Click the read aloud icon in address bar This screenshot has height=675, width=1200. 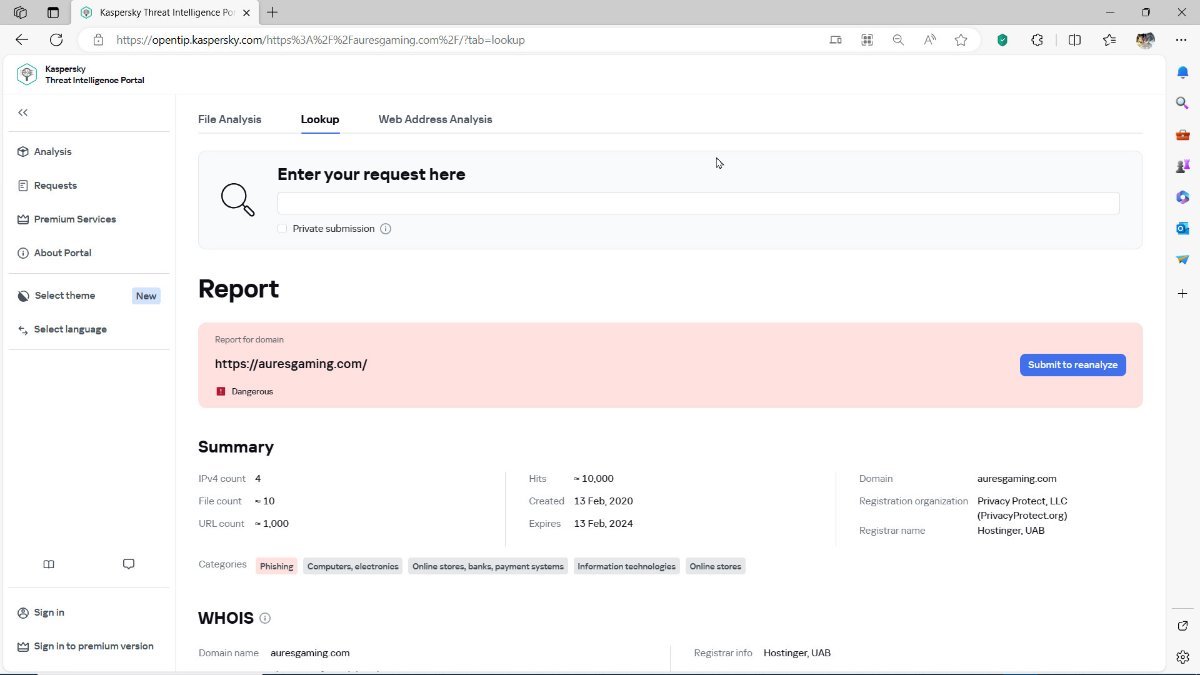930,40
